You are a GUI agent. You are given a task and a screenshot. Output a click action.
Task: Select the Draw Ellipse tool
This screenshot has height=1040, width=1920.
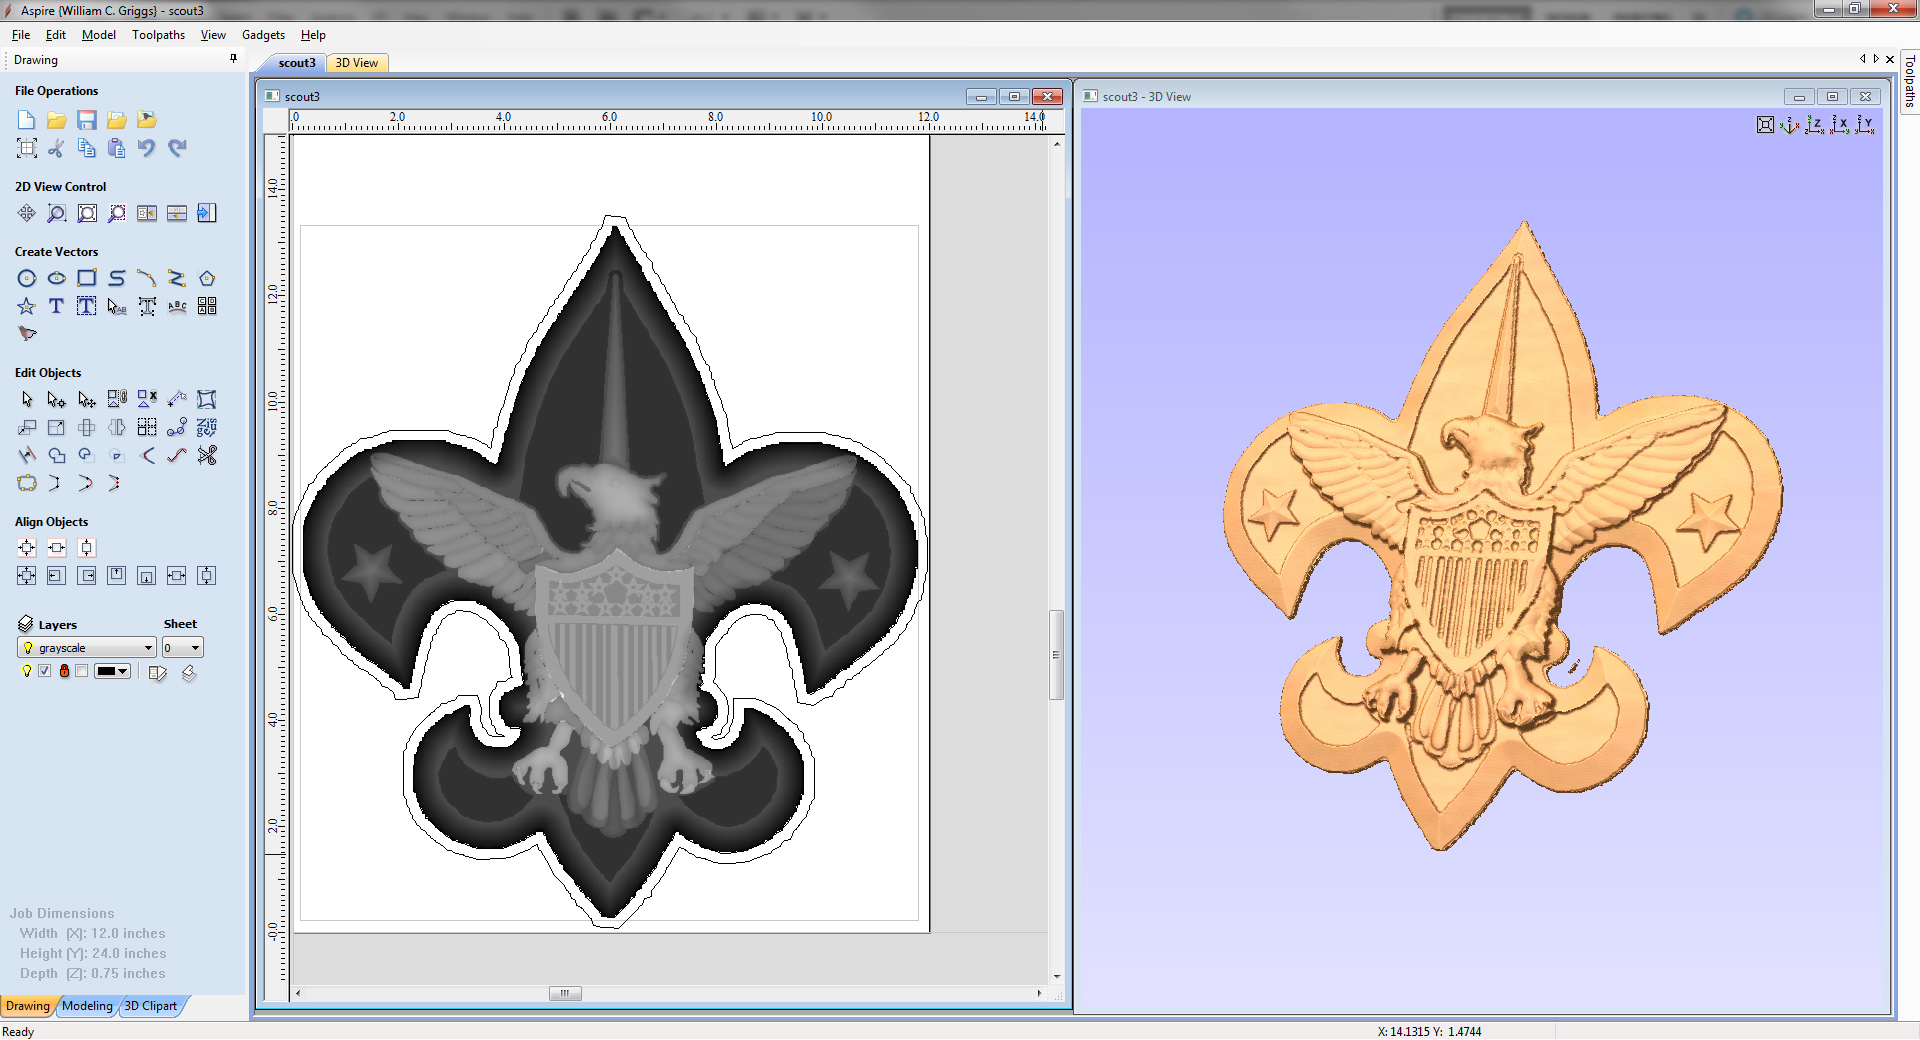(x=57, y=278)
